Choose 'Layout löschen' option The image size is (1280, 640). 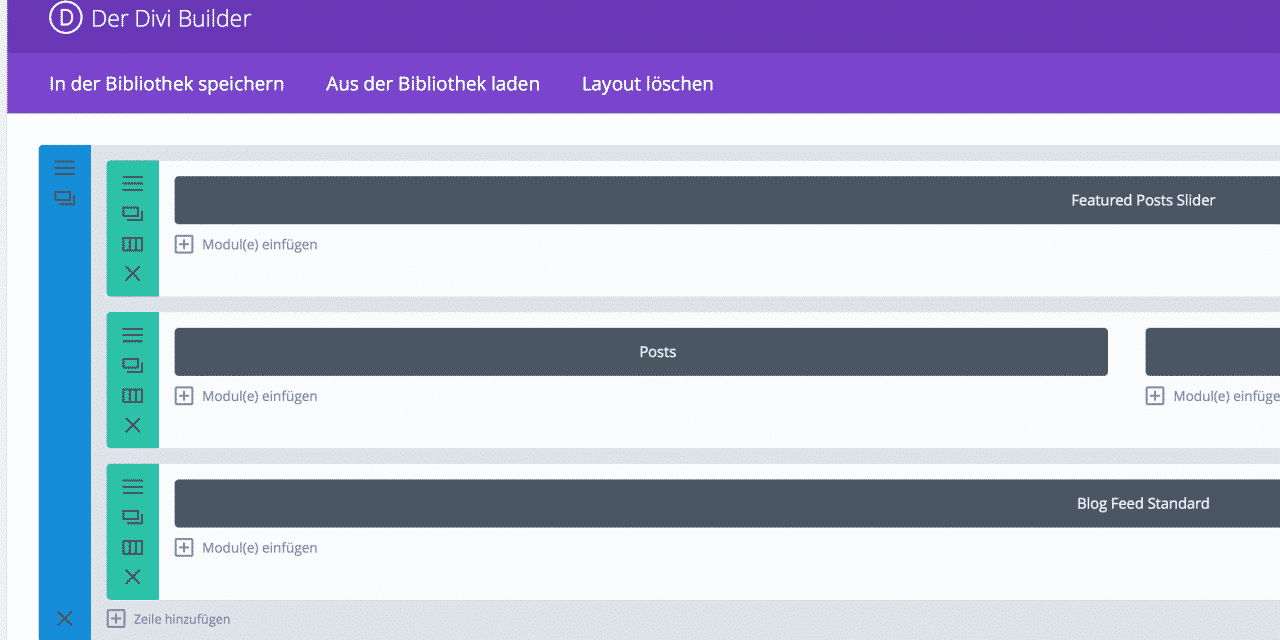pyautogui.click(x=648, y=84)
